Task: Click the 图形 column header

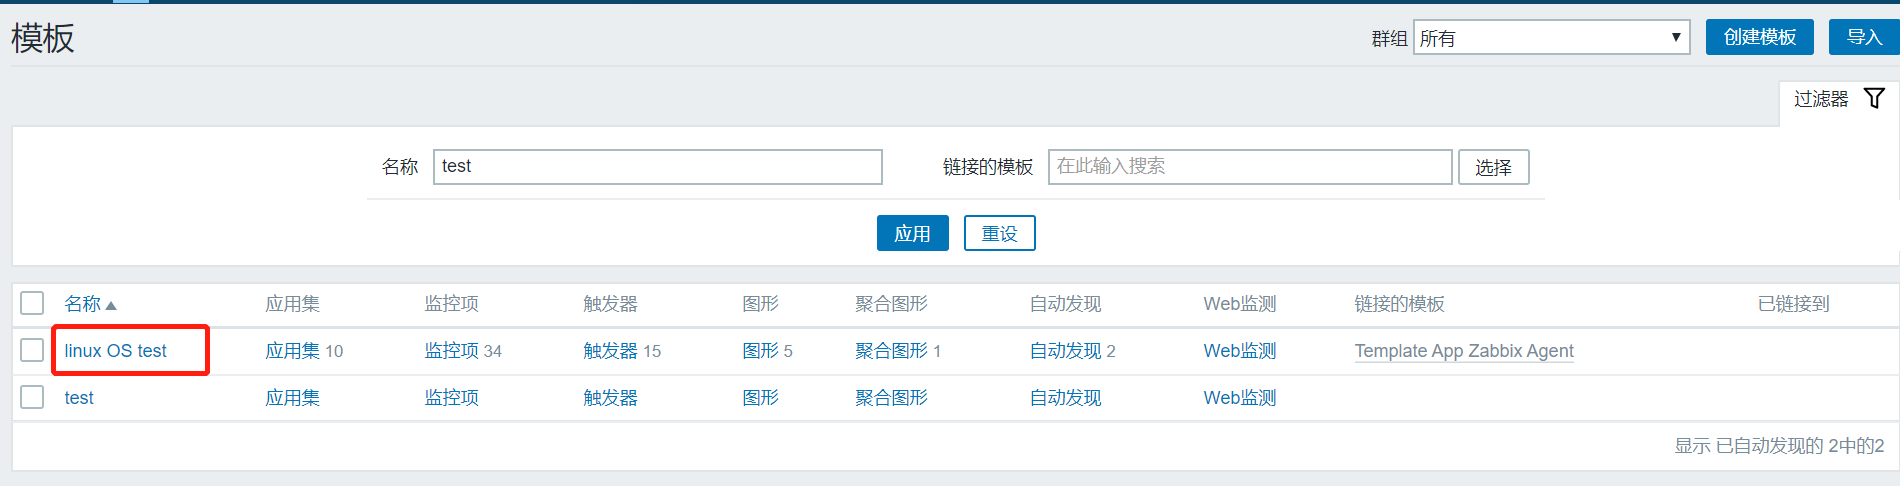Action: [760, 304]
